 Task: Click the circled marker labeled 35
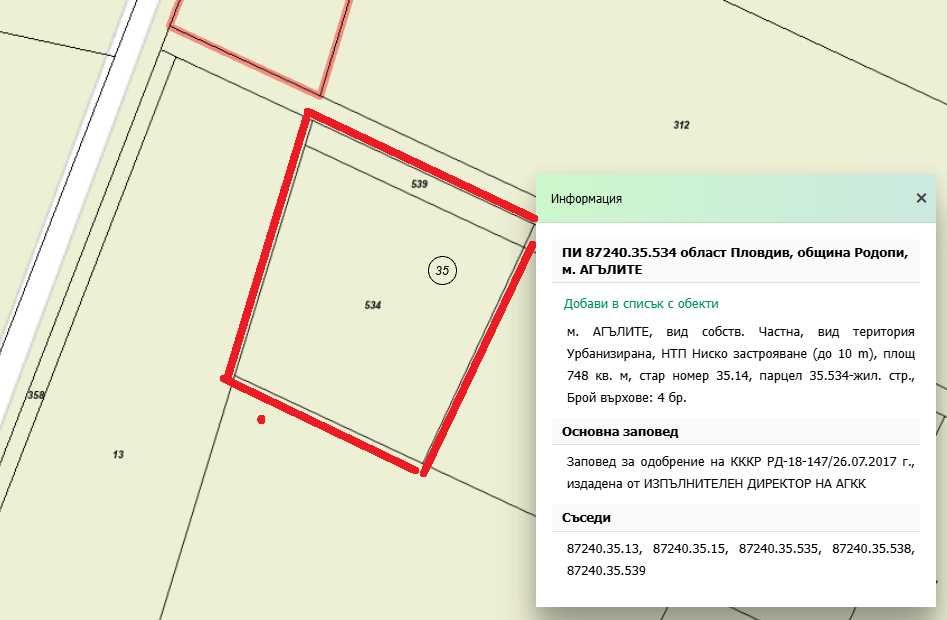click(x=442, y=270)
